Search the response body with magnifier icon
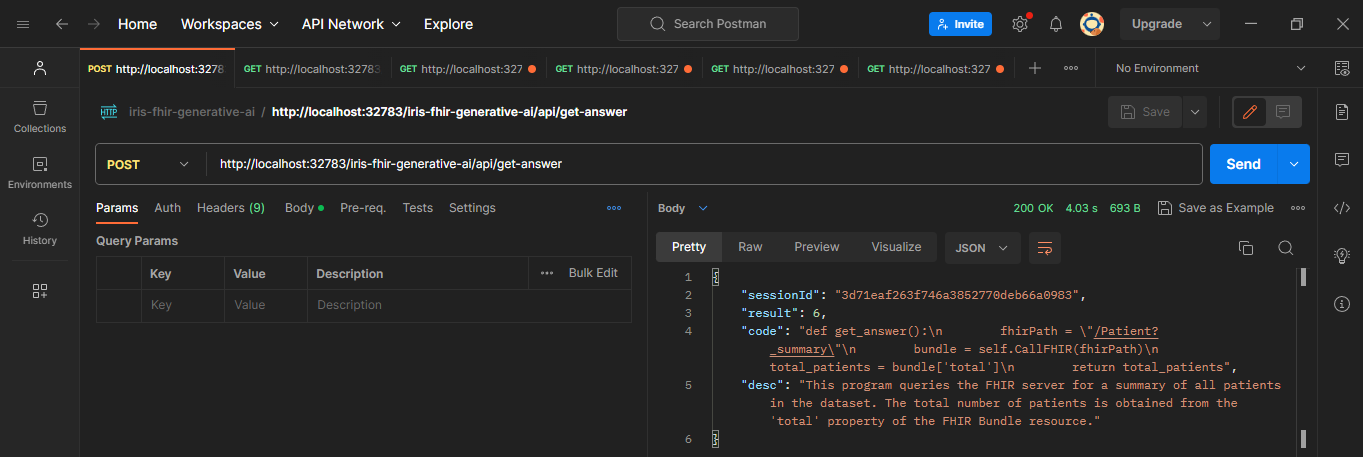The image size is (1363, 457). tap(1286, 247)
